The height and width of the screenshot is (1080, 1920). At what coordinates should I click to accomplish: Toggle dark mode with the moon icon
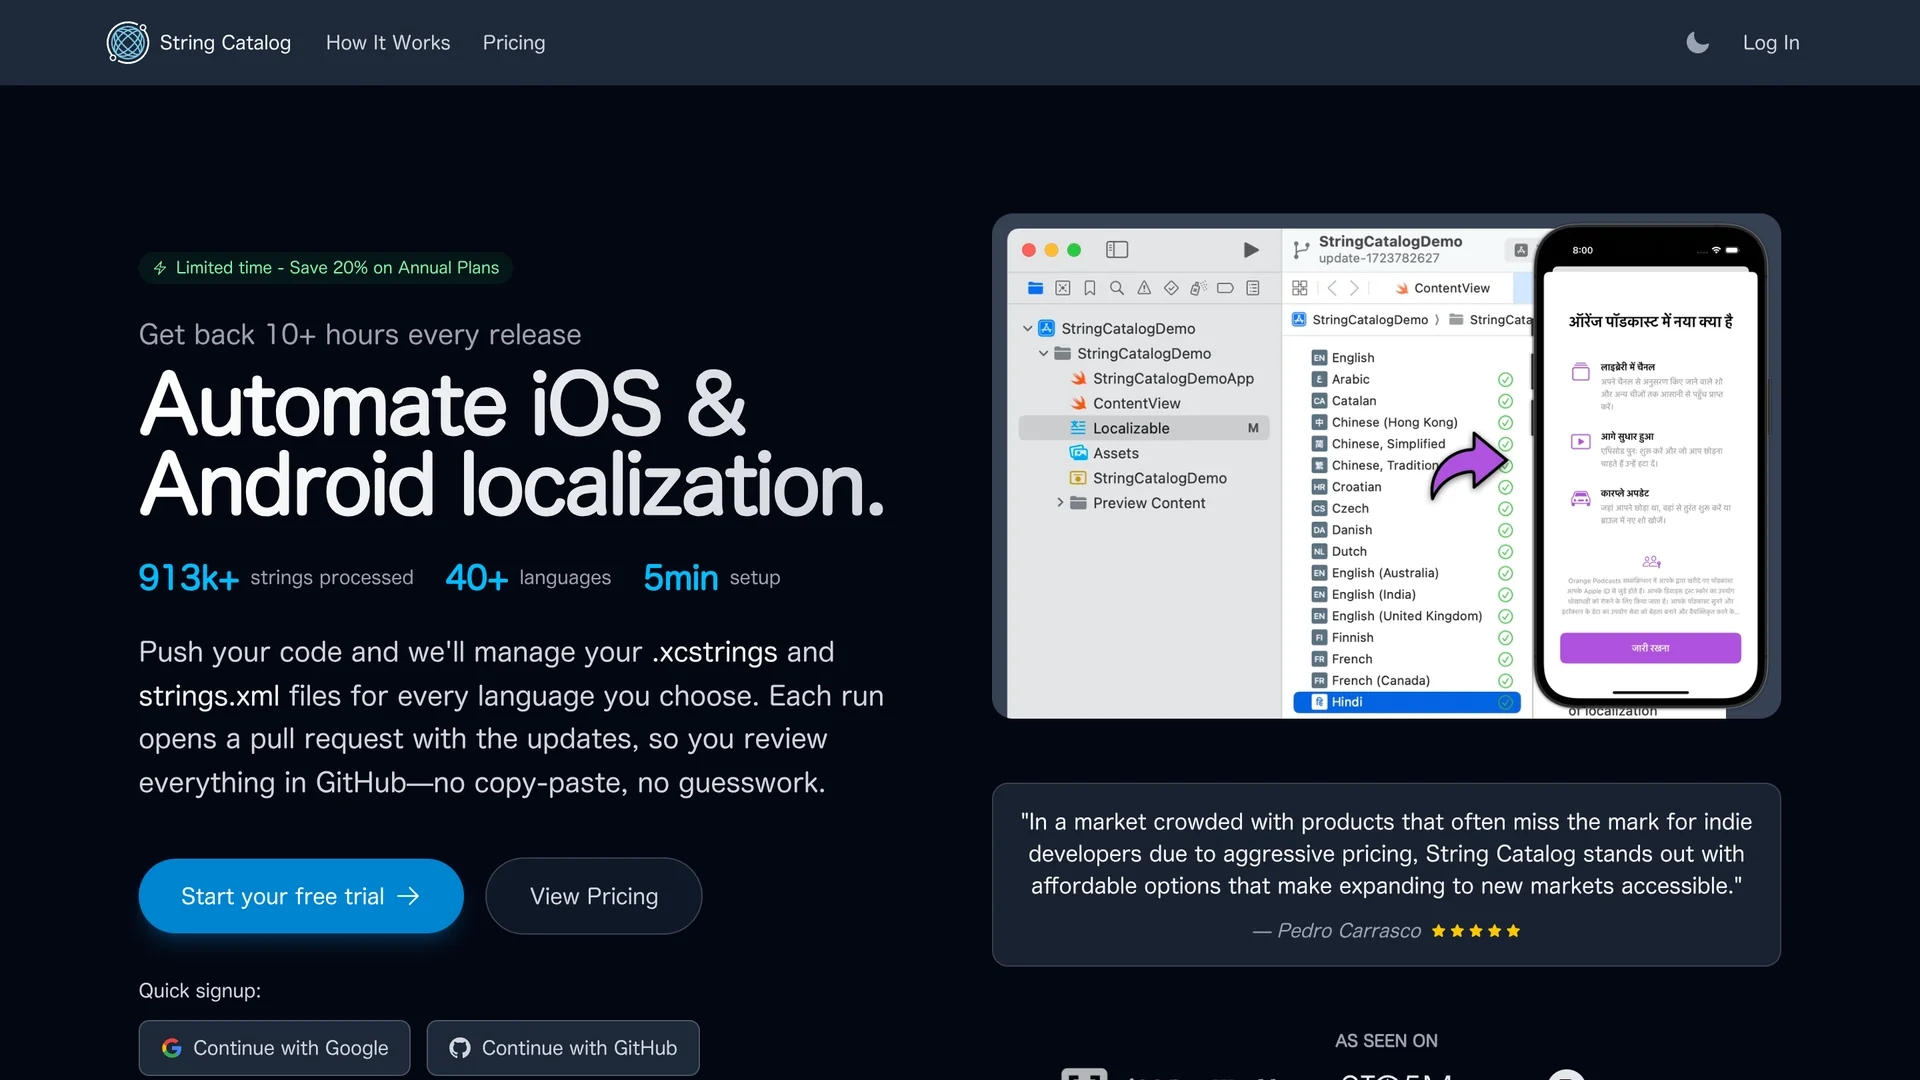1697,42
